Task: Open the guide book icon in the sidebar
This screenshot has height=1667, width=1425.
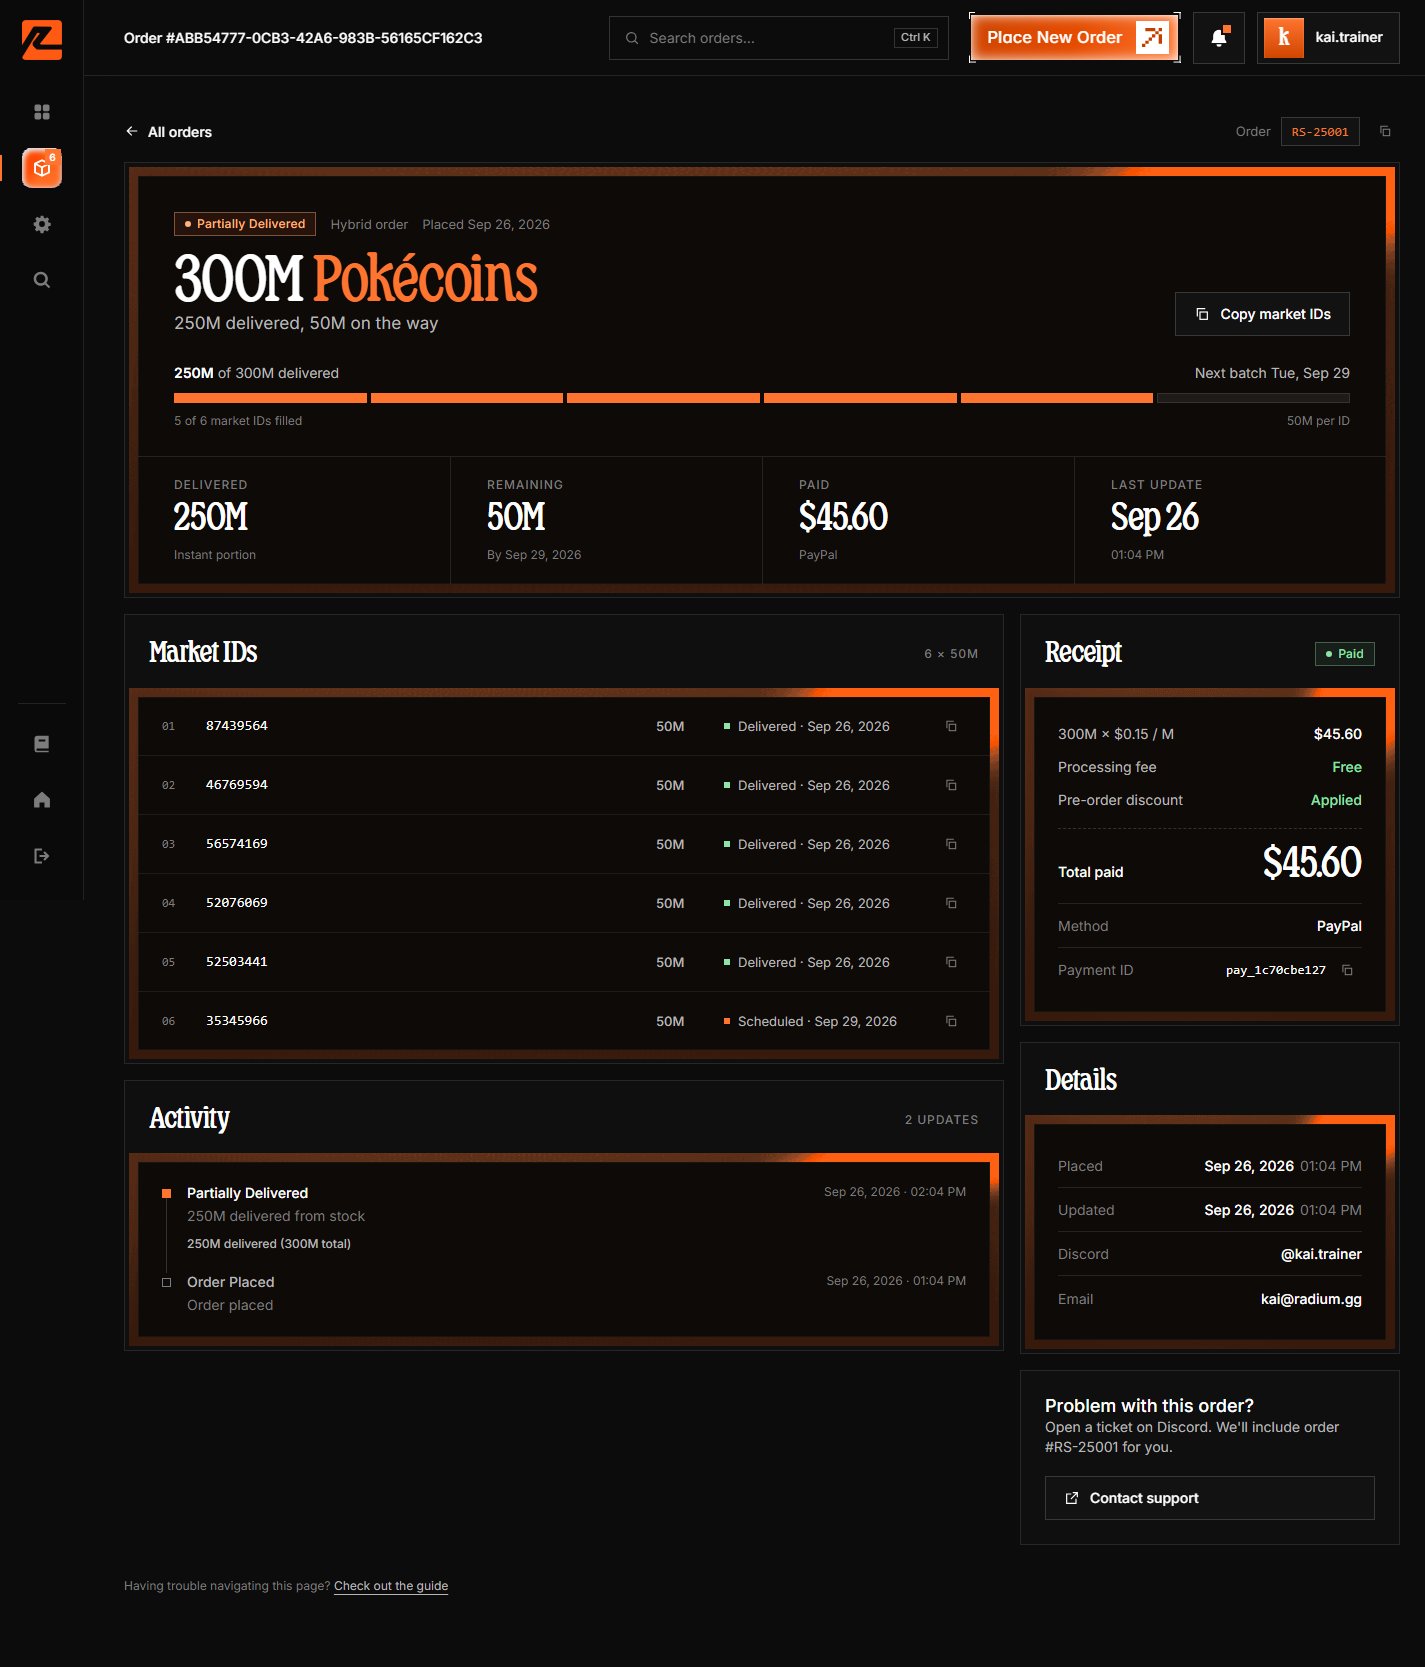Action: [42, 744]
